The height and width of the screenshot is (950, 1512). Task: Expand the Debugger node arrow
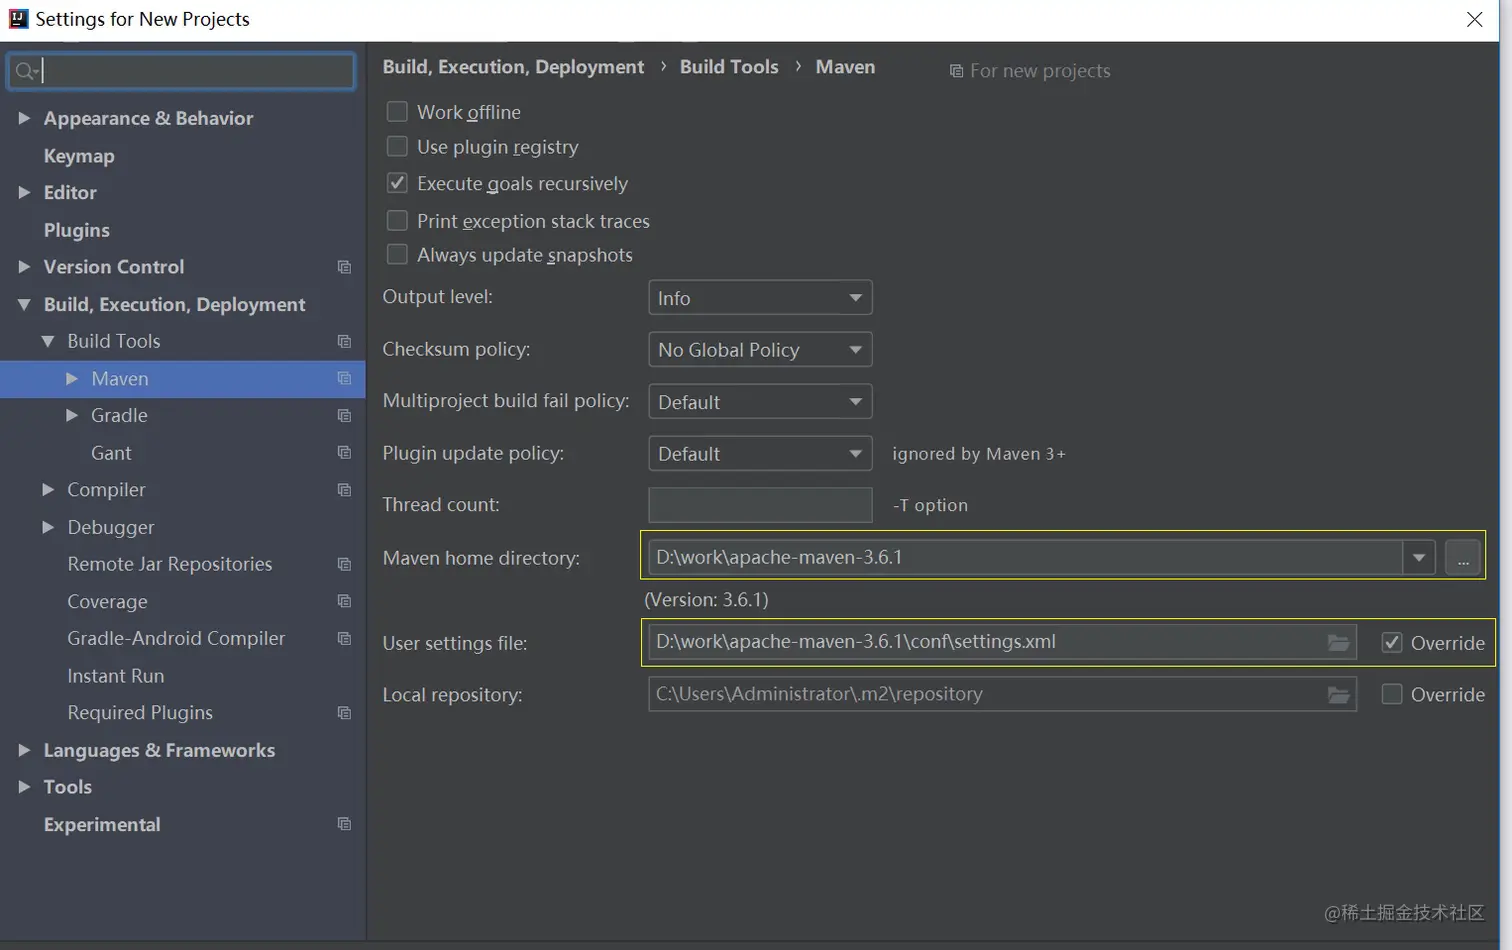click(48, 527)
